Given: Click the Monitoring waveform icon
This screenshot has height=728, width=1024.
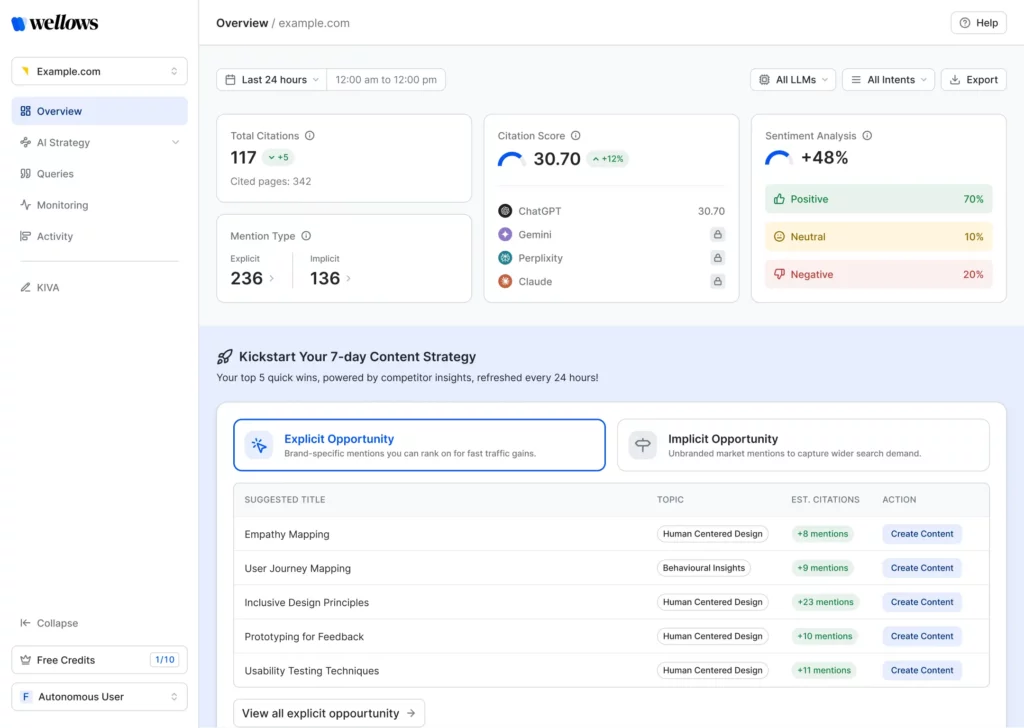Looking at the screenshot, I should pyautogui.click(x=28, y=205).
